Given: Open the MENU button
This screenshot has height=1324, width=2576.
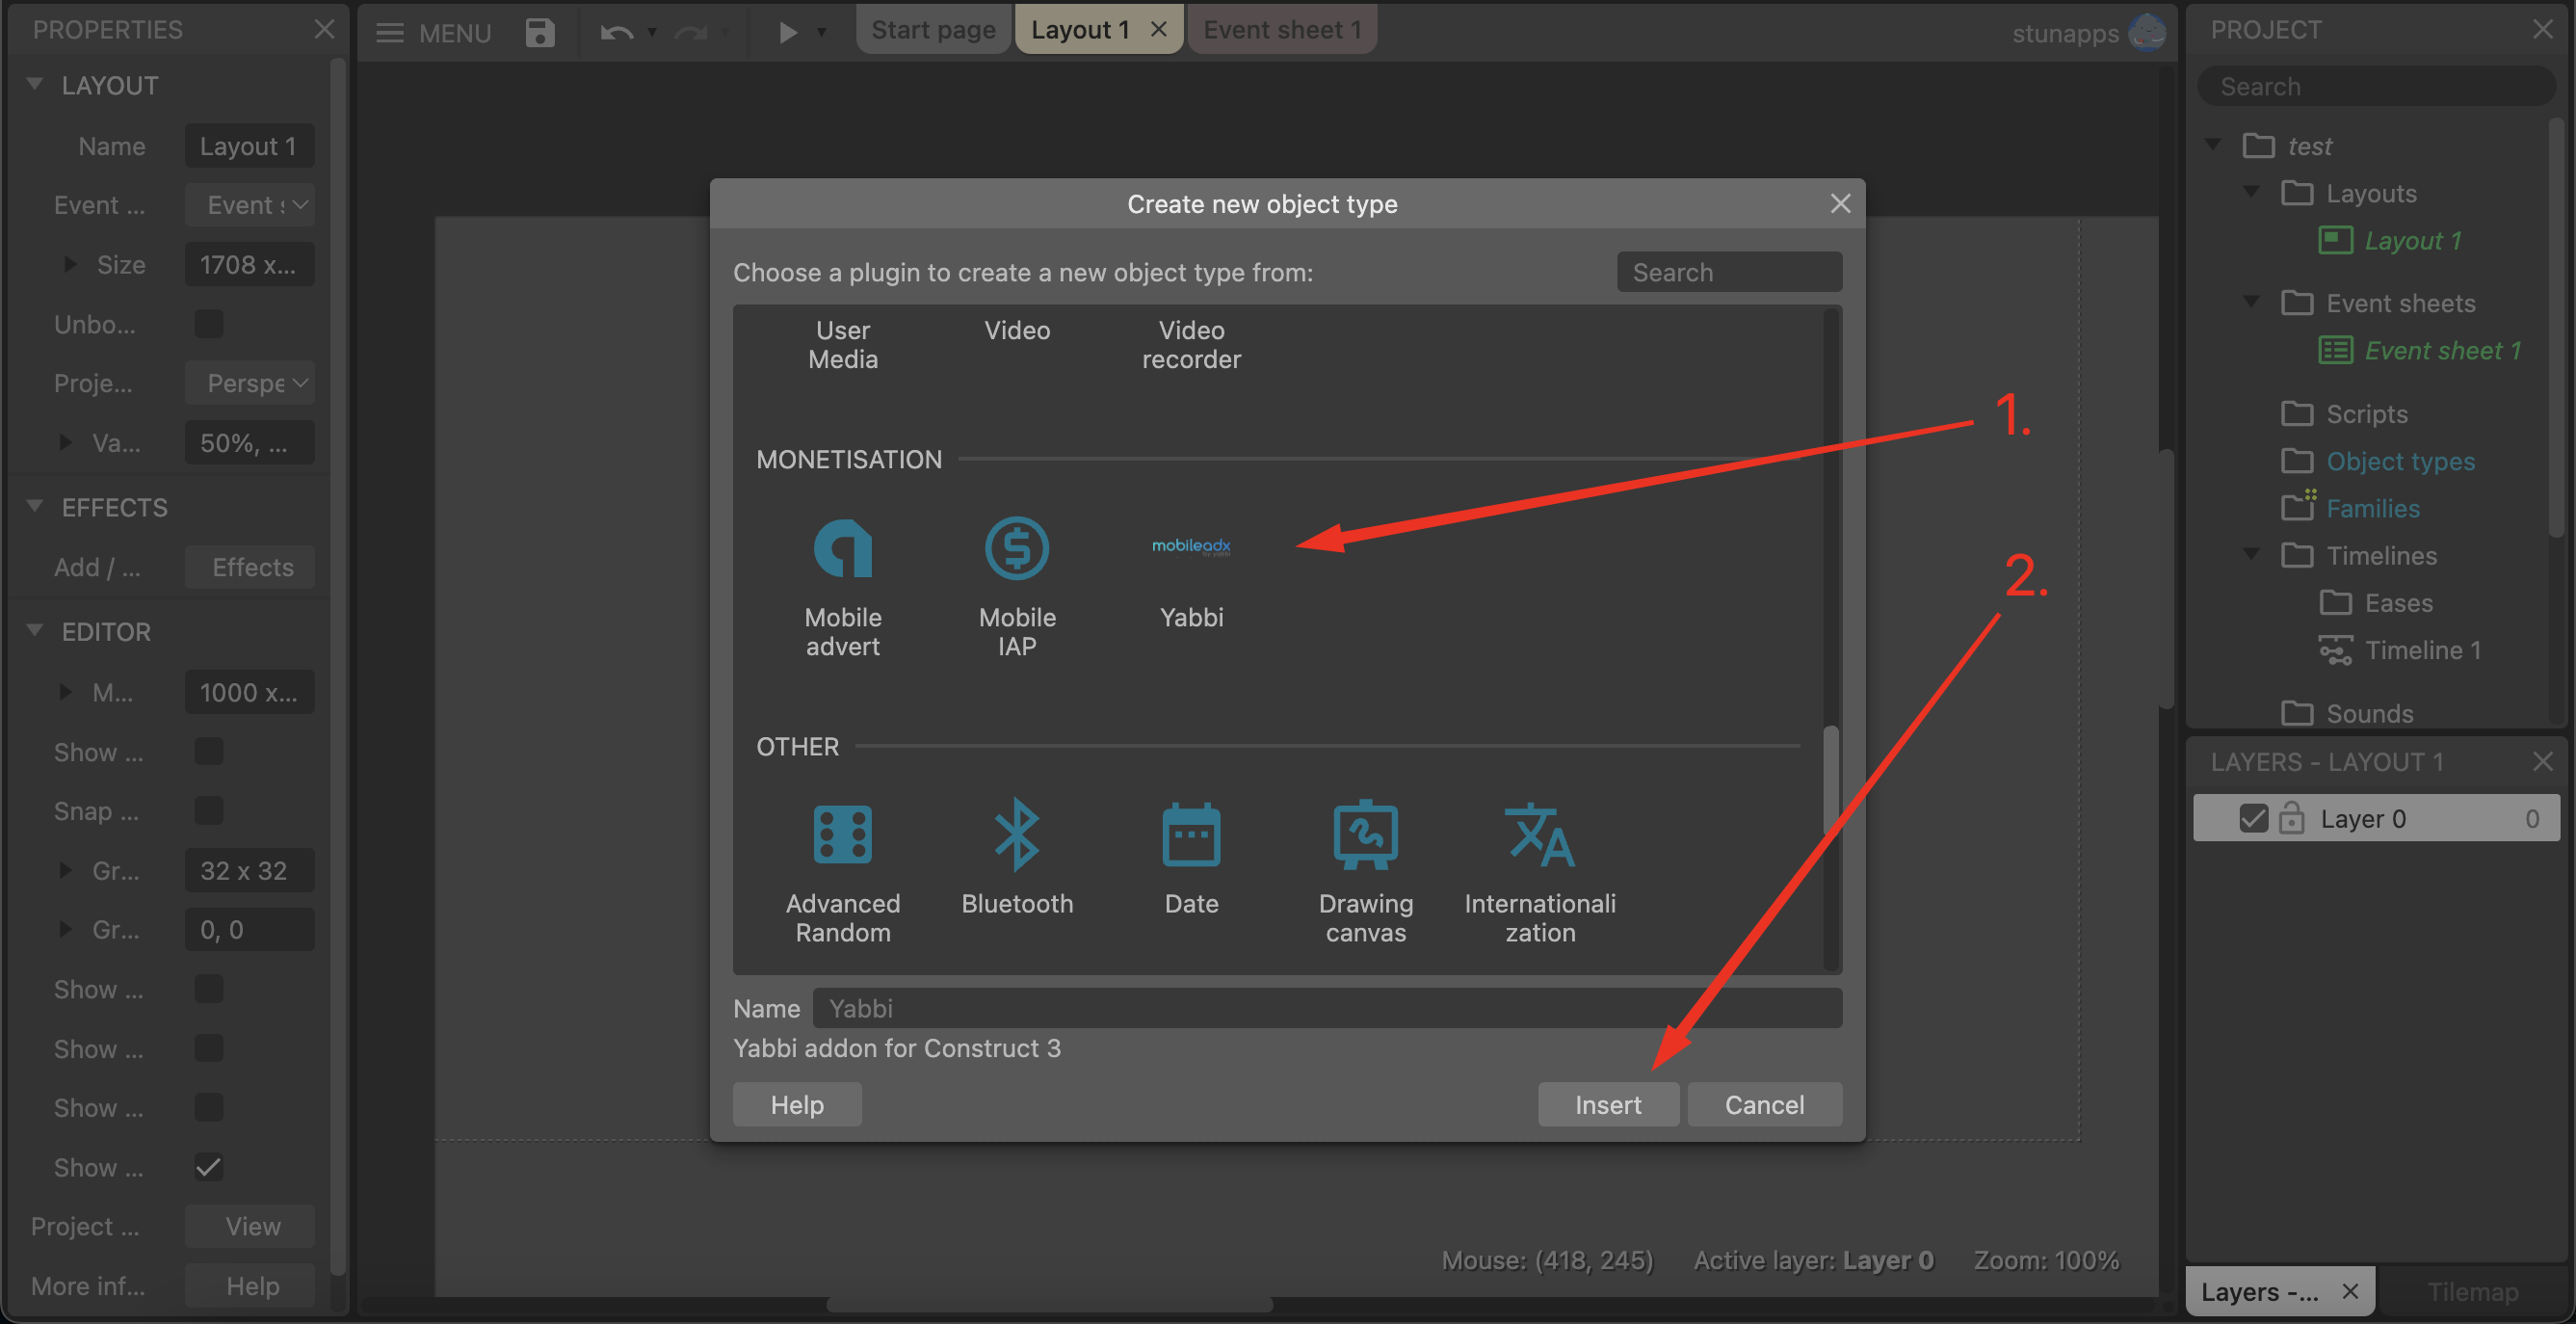Looking at the screenshot, I should (x=434, y=32).
